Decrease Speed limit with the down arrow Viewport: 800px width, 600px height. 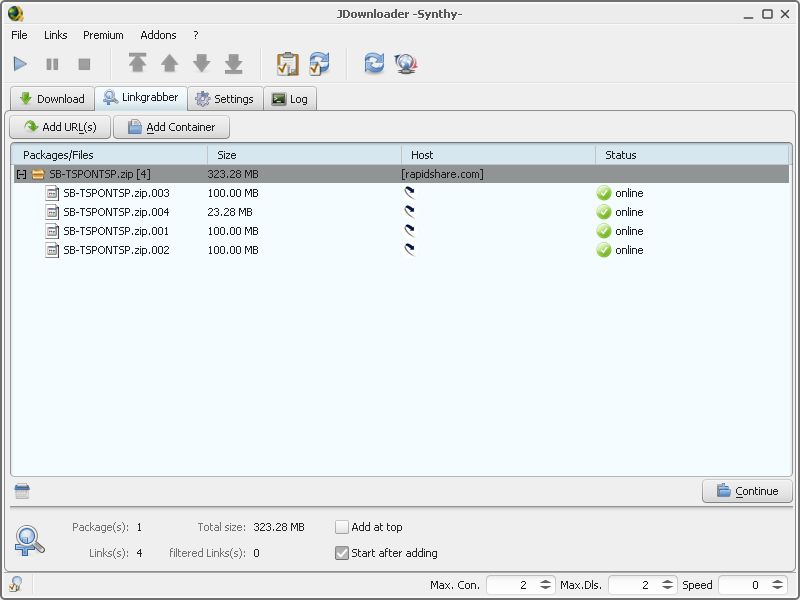(778, 588)
